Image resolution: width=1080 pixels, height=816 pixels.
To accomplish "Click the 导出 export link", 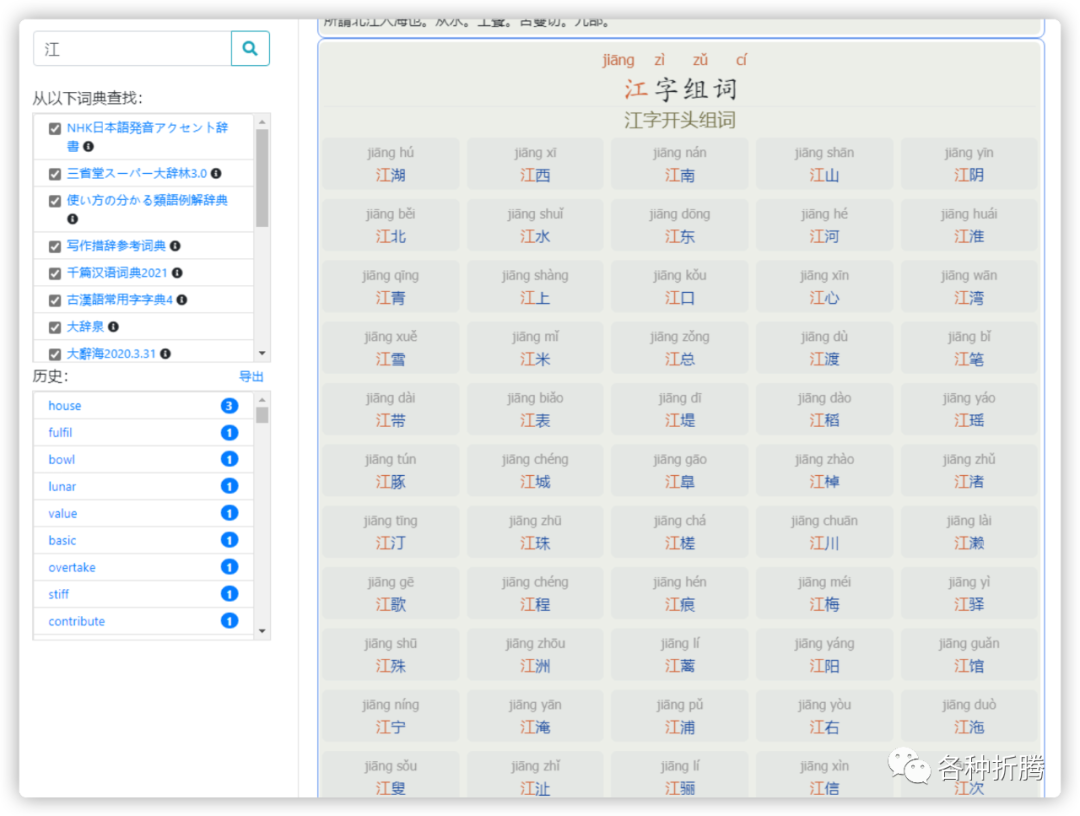I will click(251, 377).
